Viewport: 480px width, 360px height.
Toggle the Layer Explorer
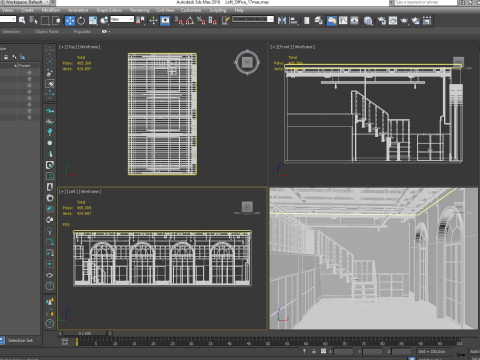point(318,21)
